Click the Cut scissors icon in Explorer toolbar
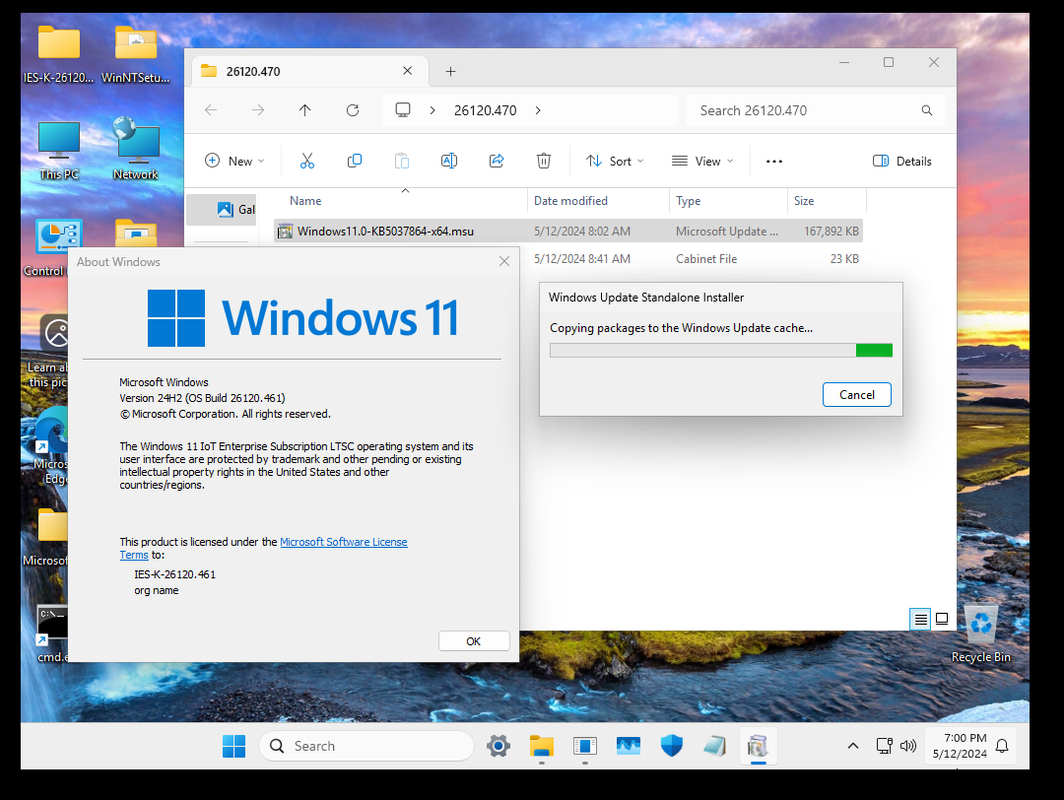This screenshot has width=1064, height=800. pos(307,161)
